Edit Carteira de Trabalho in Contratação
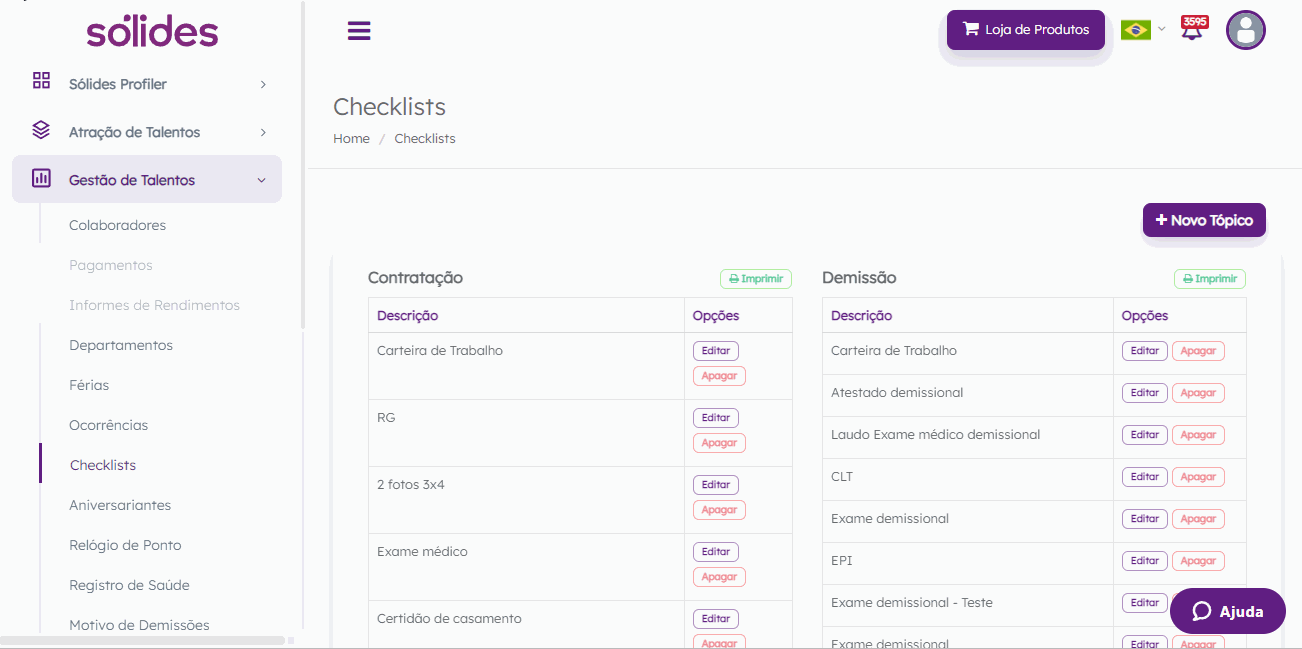 (716, 351)
